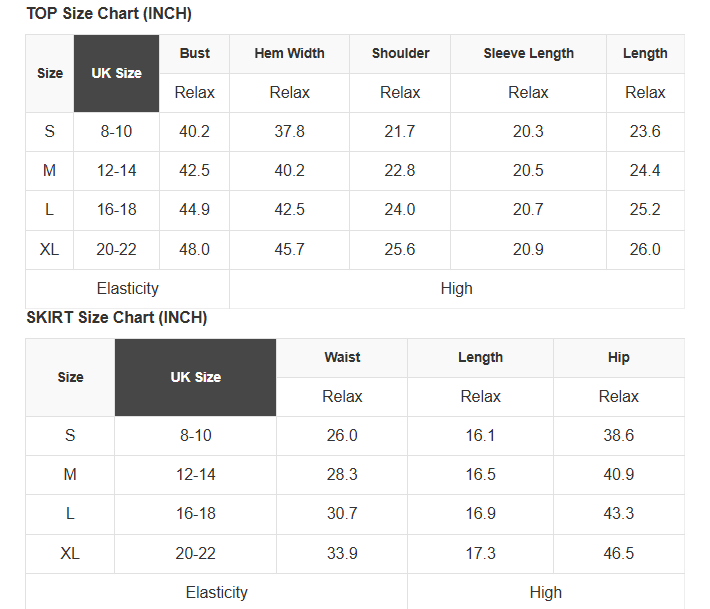710x609 pixels.
Task: Click the Elasticity label in the TOP chart
Action: 127,288
